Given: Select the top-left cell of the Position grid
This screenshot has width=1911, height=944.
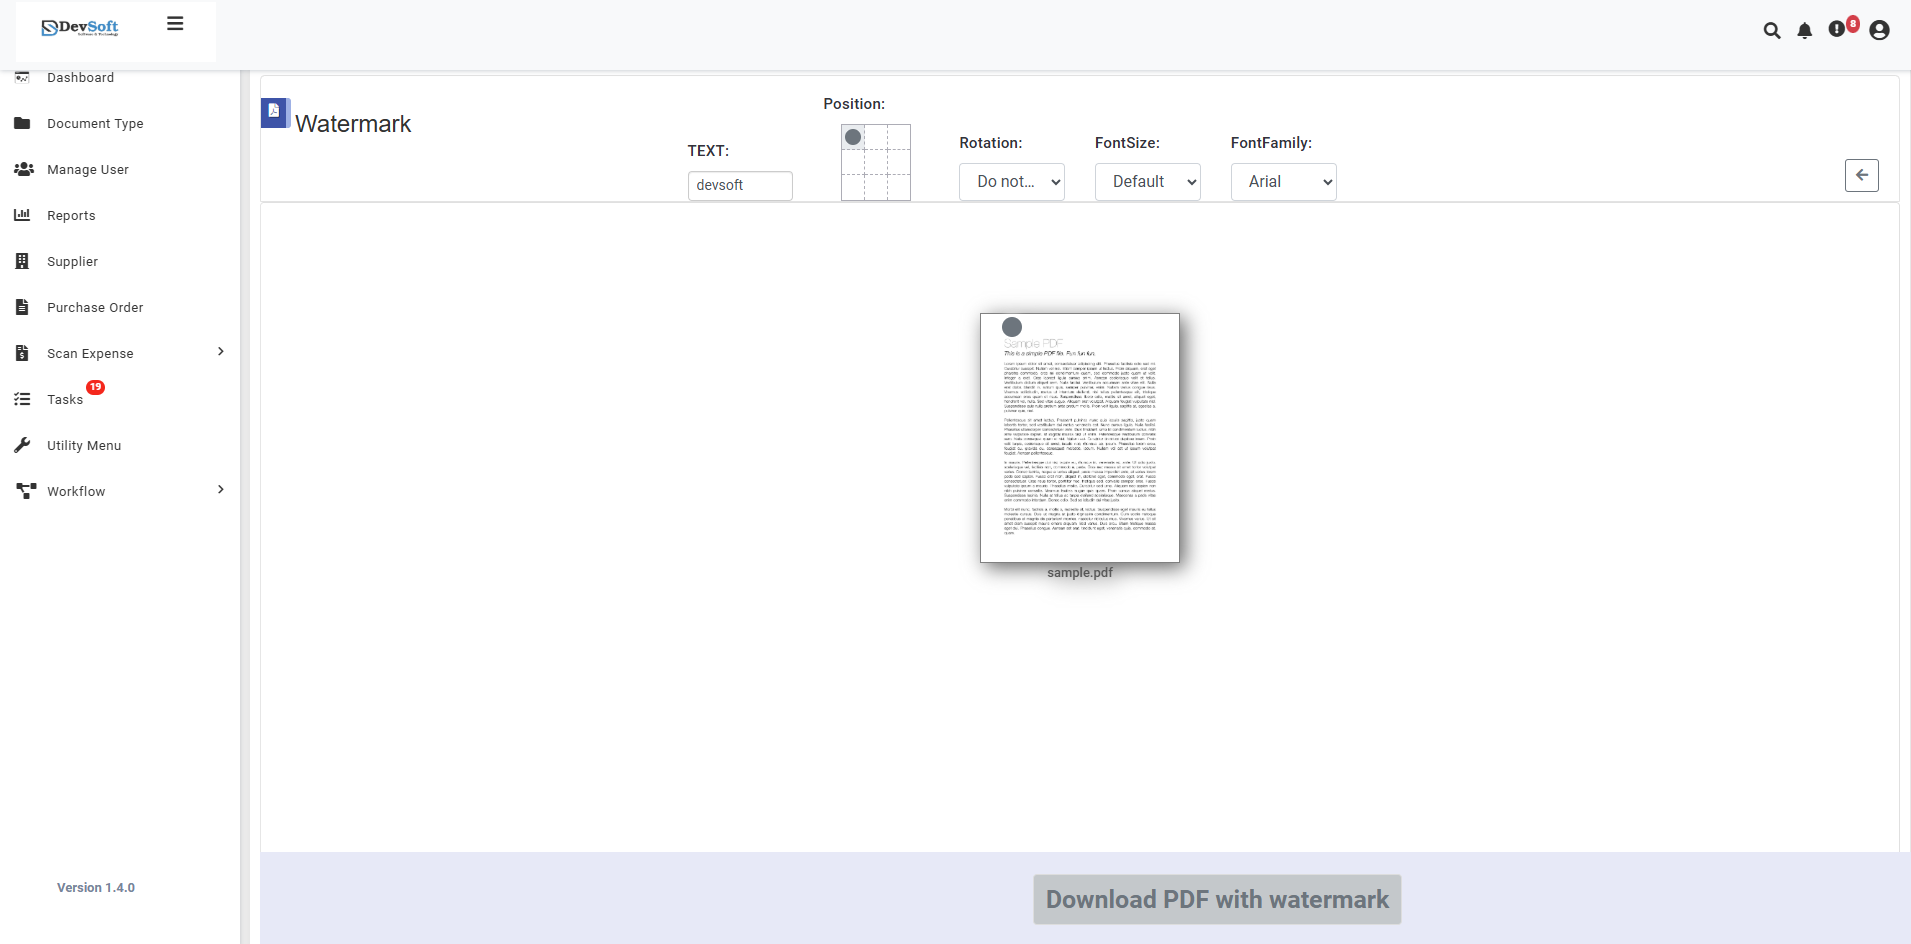Looking at the screenshot, I should 853,137.
